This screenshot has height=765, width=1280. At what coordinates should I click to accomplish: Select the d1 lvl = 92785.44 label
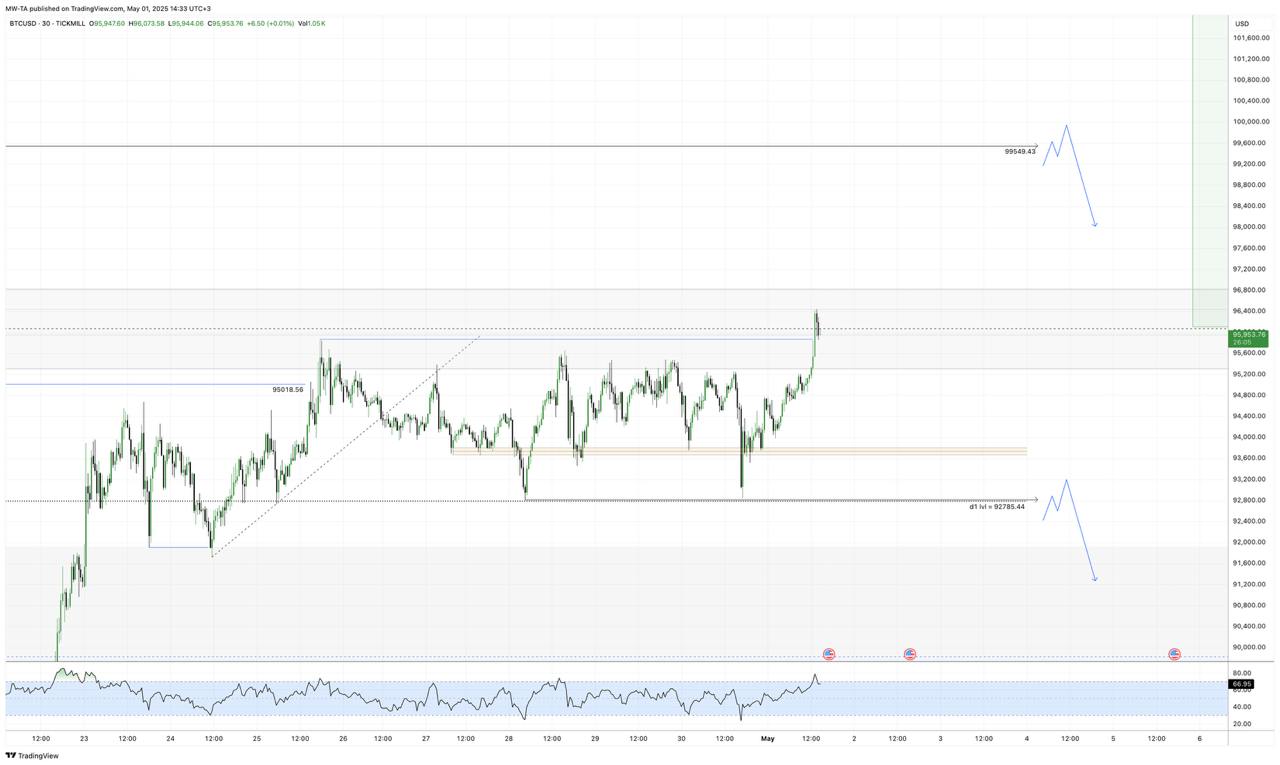[996, 507]
